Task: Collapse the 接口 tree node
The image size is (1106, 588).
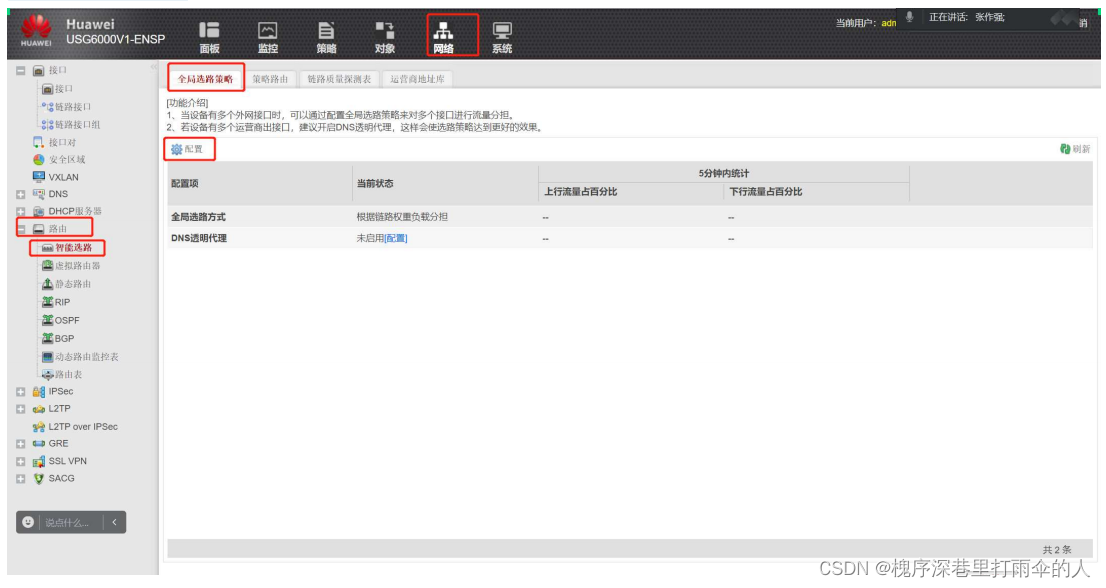Action: tap(20, 71)
